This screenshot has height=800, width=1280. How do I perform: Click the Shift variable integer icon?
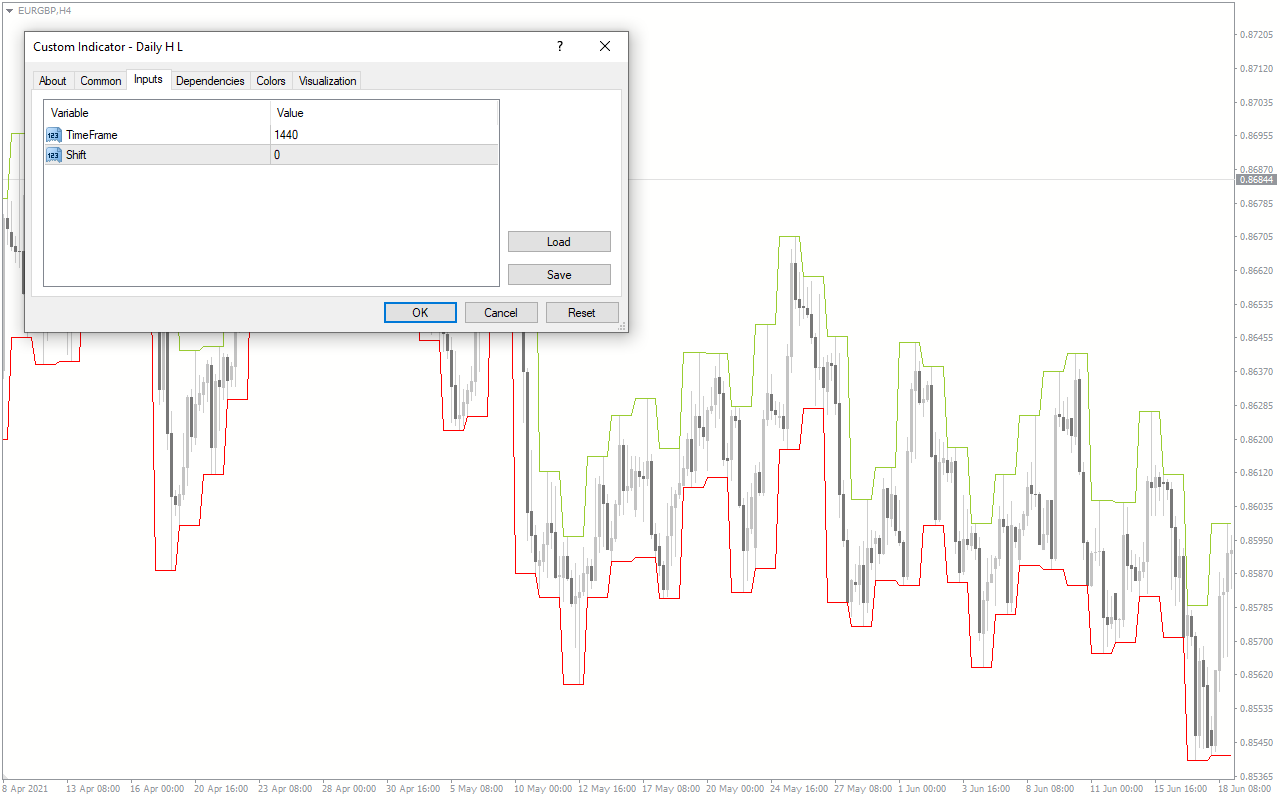click(x=54, y=155)
